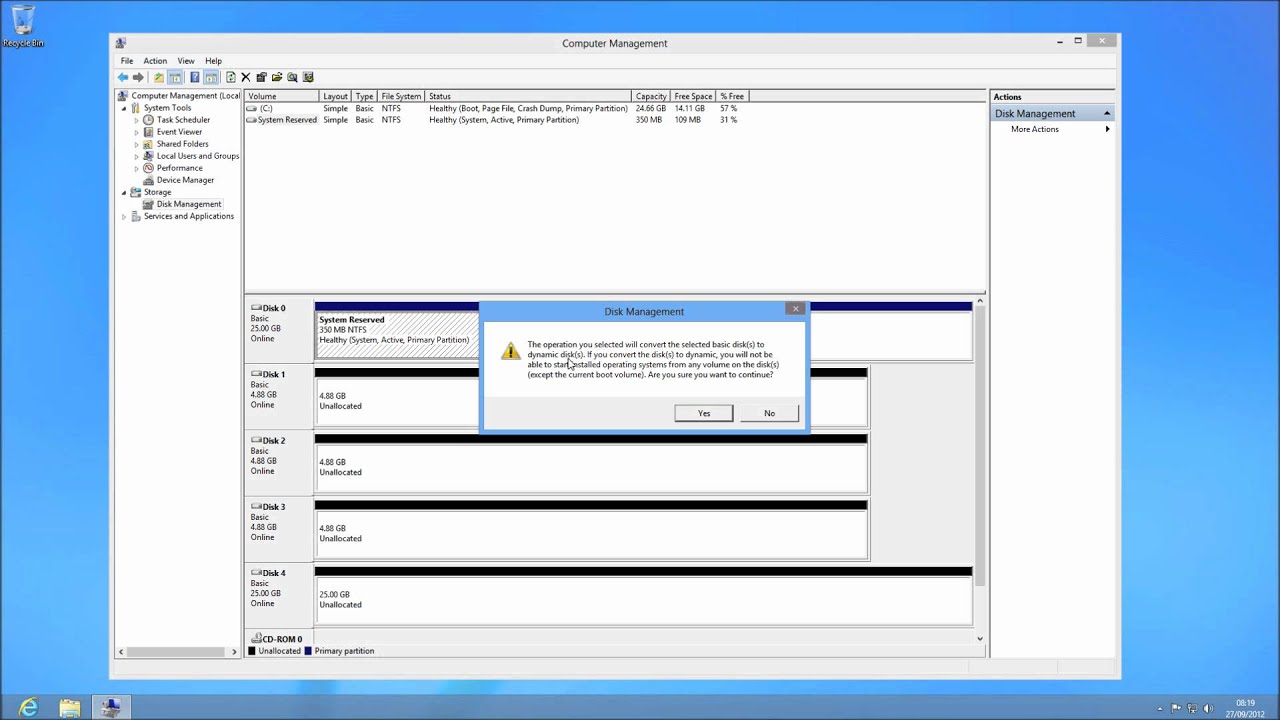The width and height of the screenshot is (1280, 720).
Task: Collapse the Disk Management actions header
Action: 1107,114
